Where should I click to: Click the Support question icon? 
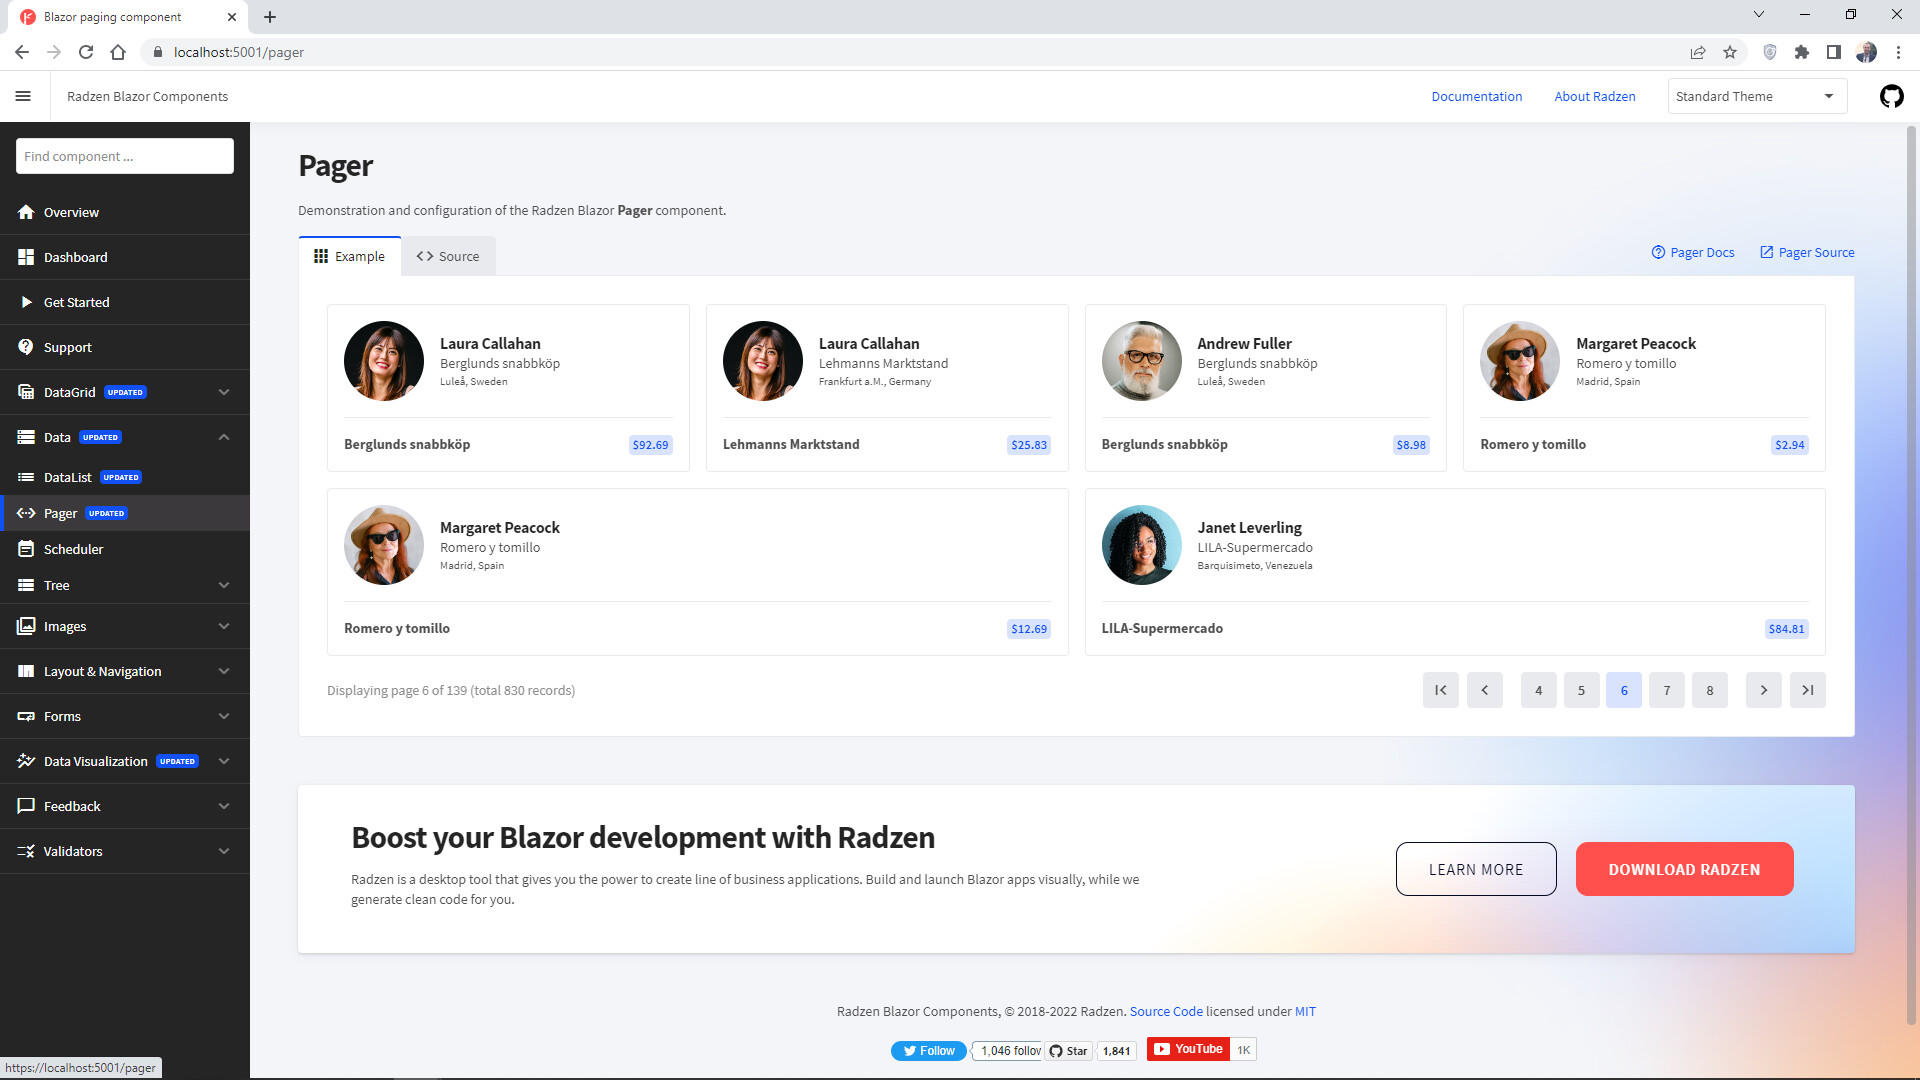26,347
